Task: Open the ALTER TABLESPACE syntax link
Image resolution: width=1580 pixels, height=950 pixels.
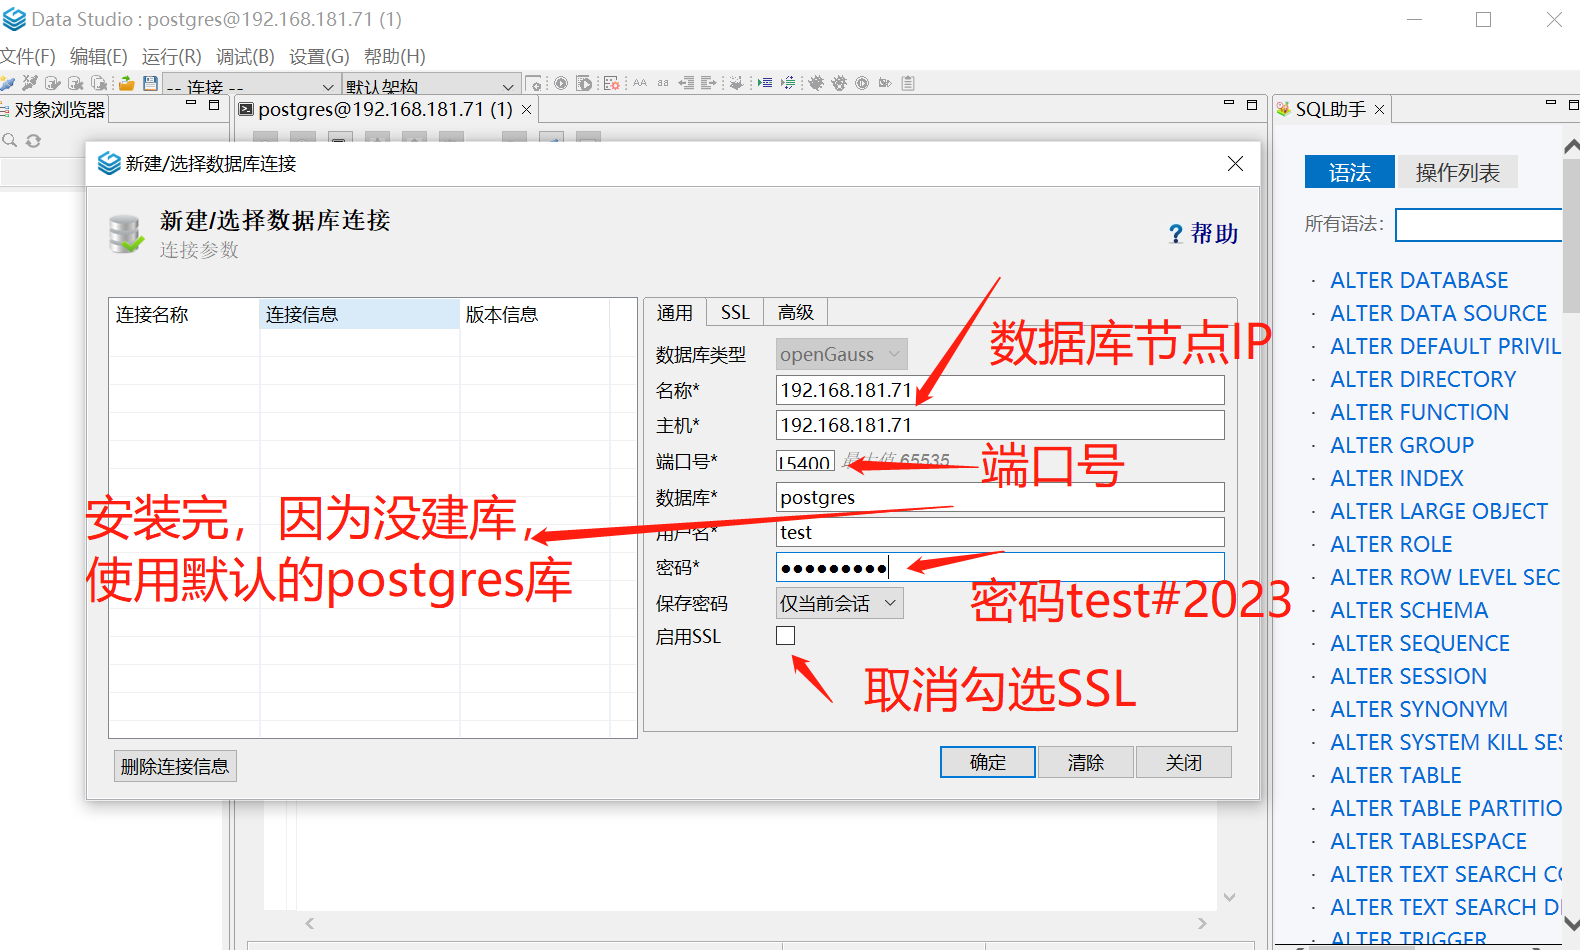Action: pos(1428,841)
